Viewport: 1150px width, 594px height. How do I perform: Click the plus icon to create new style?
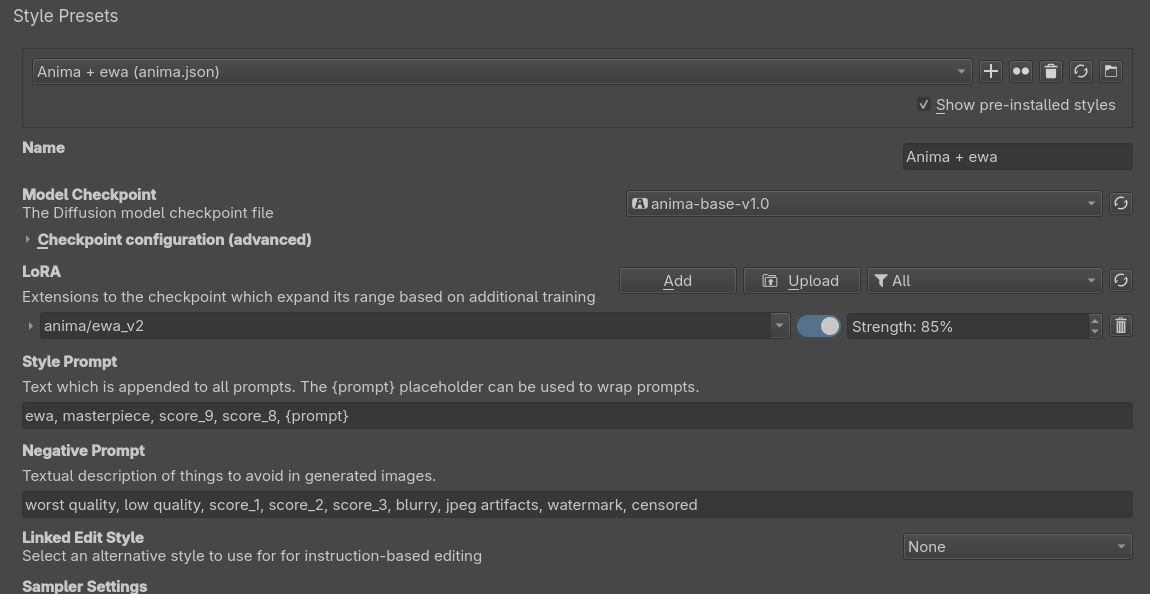[990, 71]
